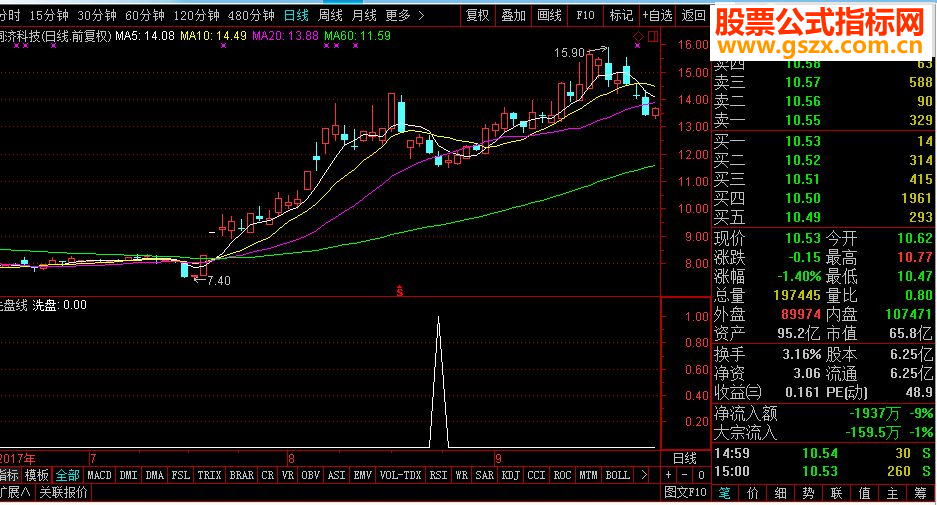Switch to the MTM indicator

point(587,476)
